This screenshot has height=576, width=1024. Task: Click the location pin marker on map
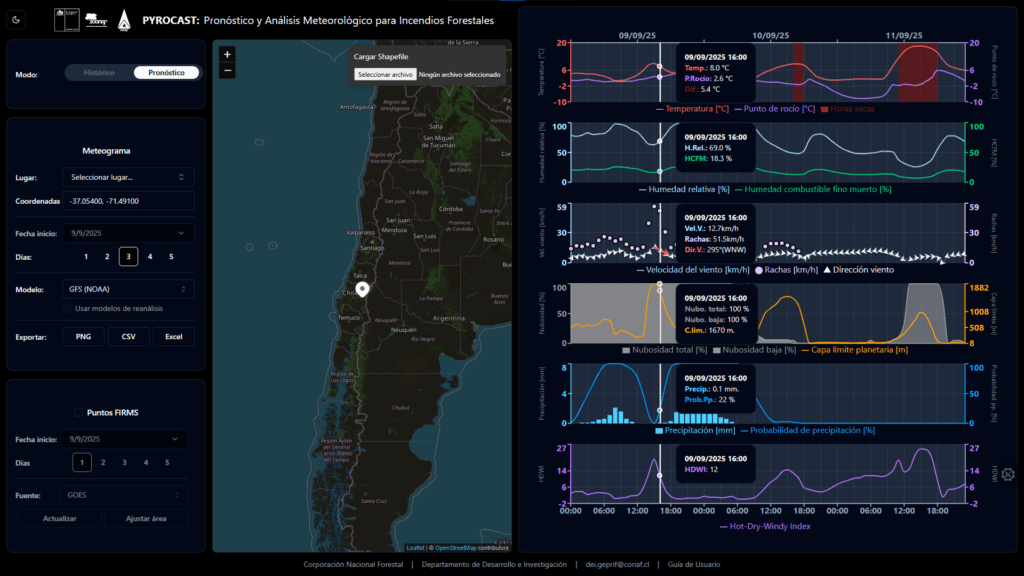coord(362,289)
